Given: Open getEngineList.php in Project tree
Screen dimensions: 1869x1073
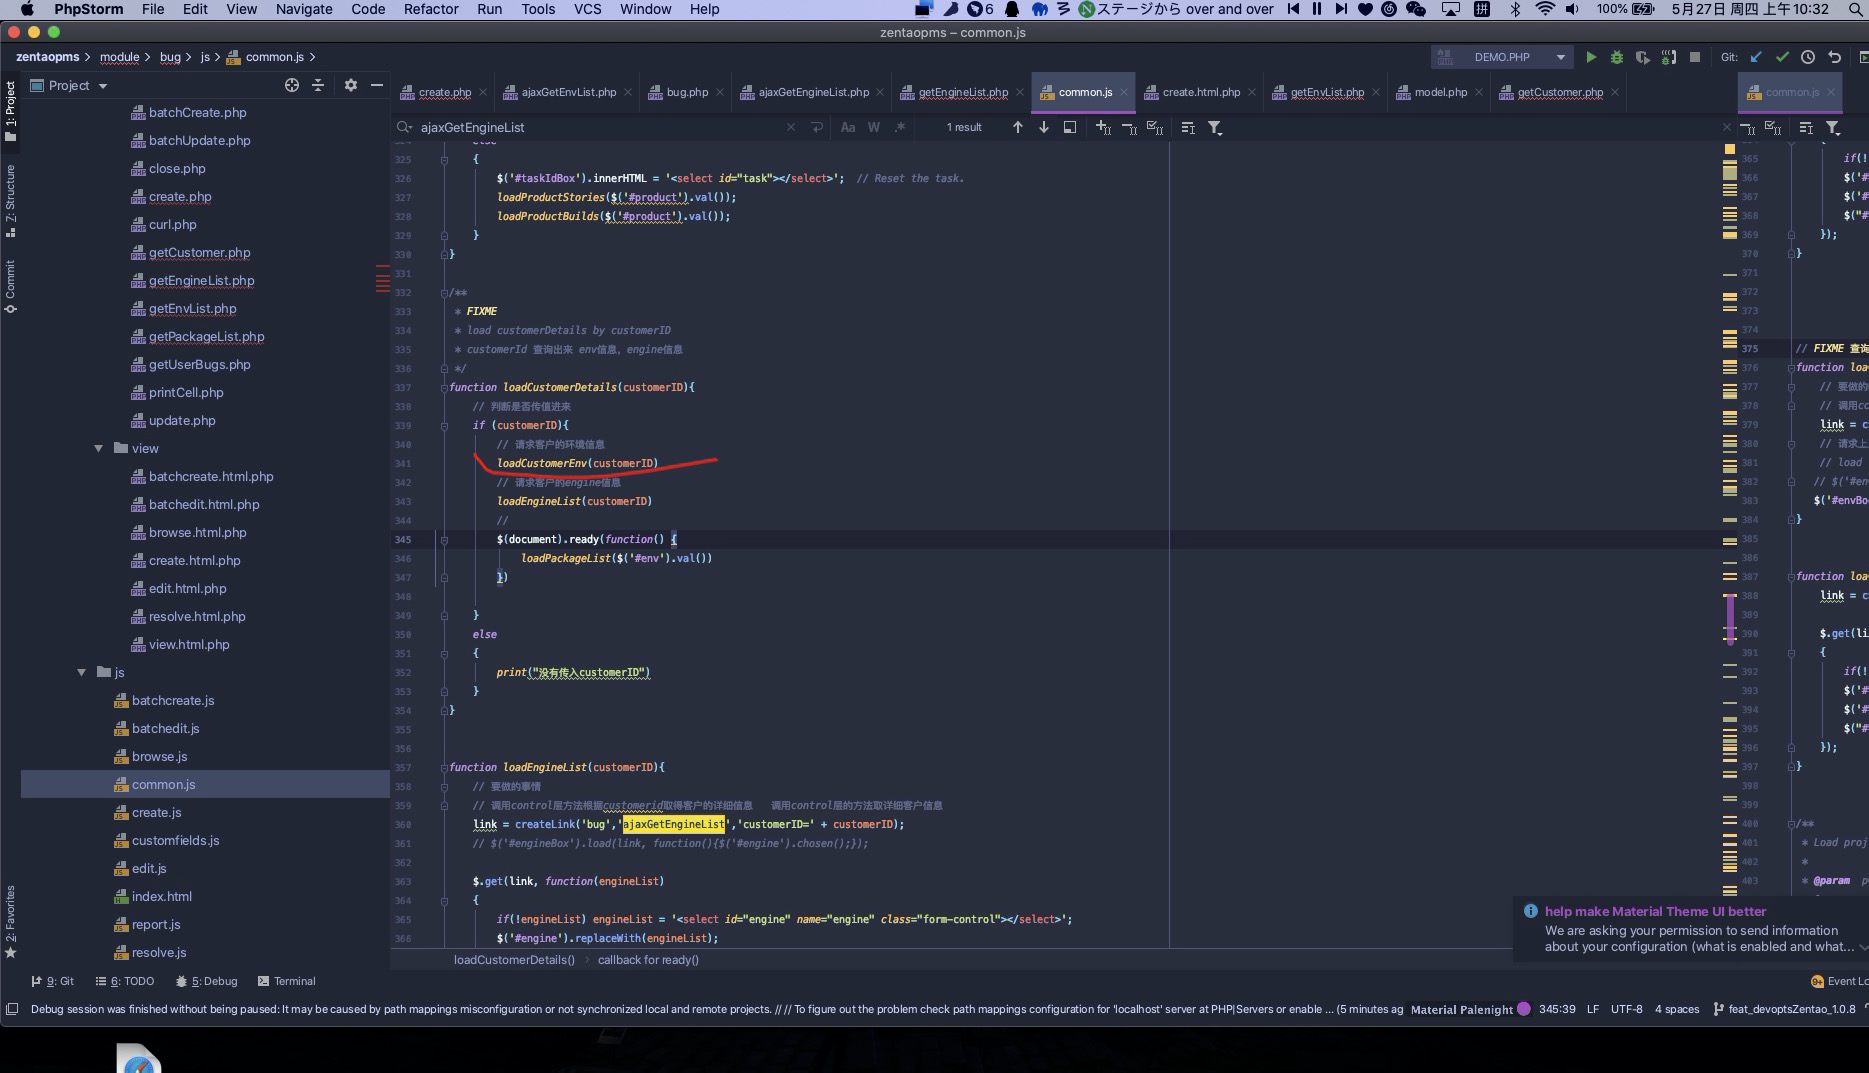Looking at the screenshot, I should [x=201, y=280].
